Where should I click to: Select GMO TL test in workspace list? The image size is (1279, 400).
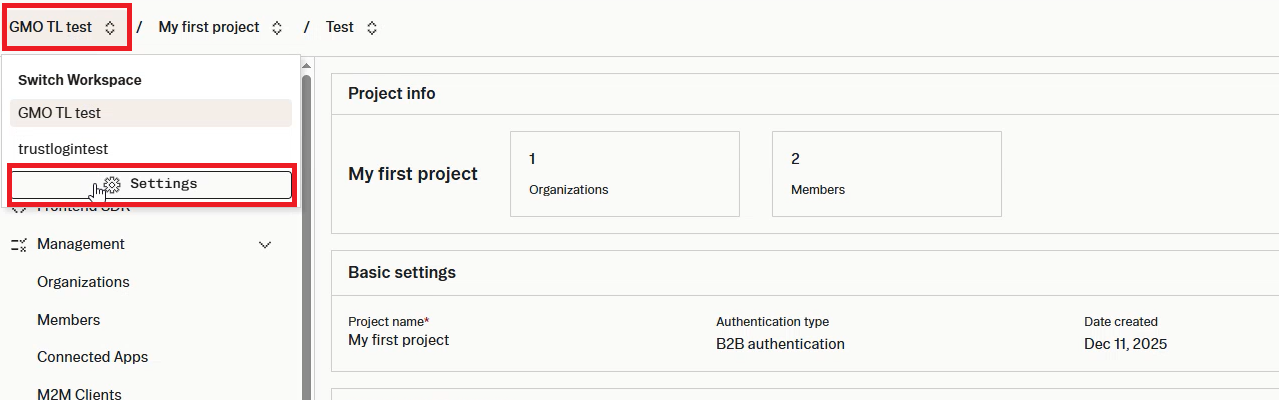[151, 113]
